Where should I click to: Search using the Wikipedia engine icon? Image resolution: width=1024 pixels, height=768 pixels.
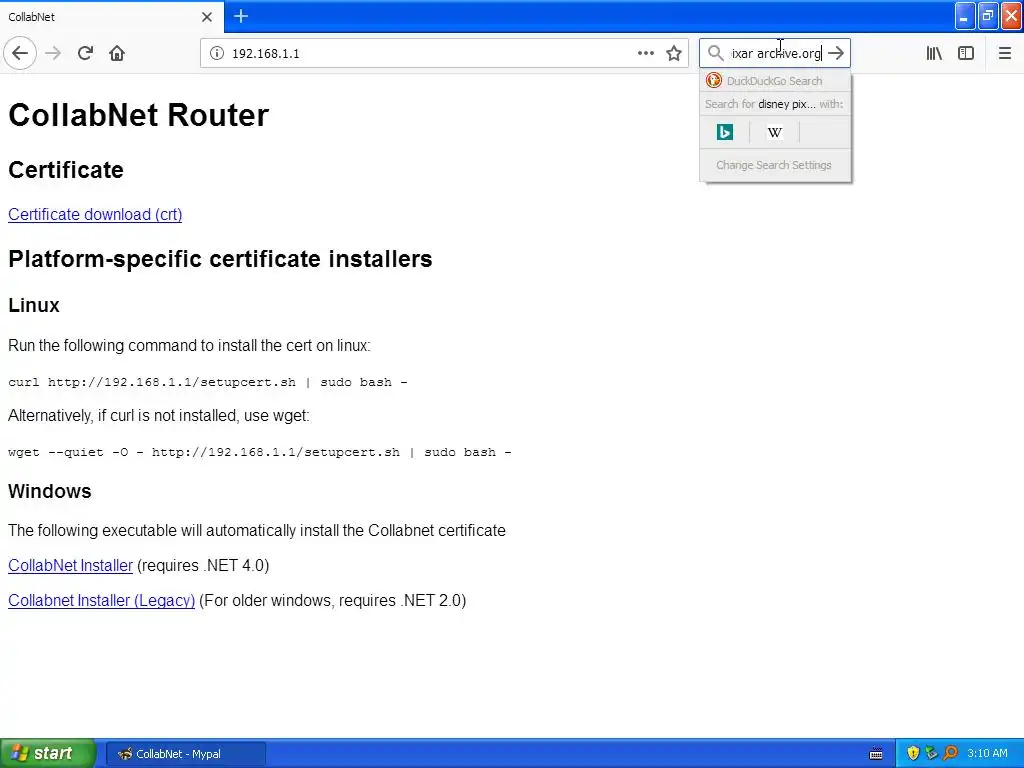coord(775,132)
